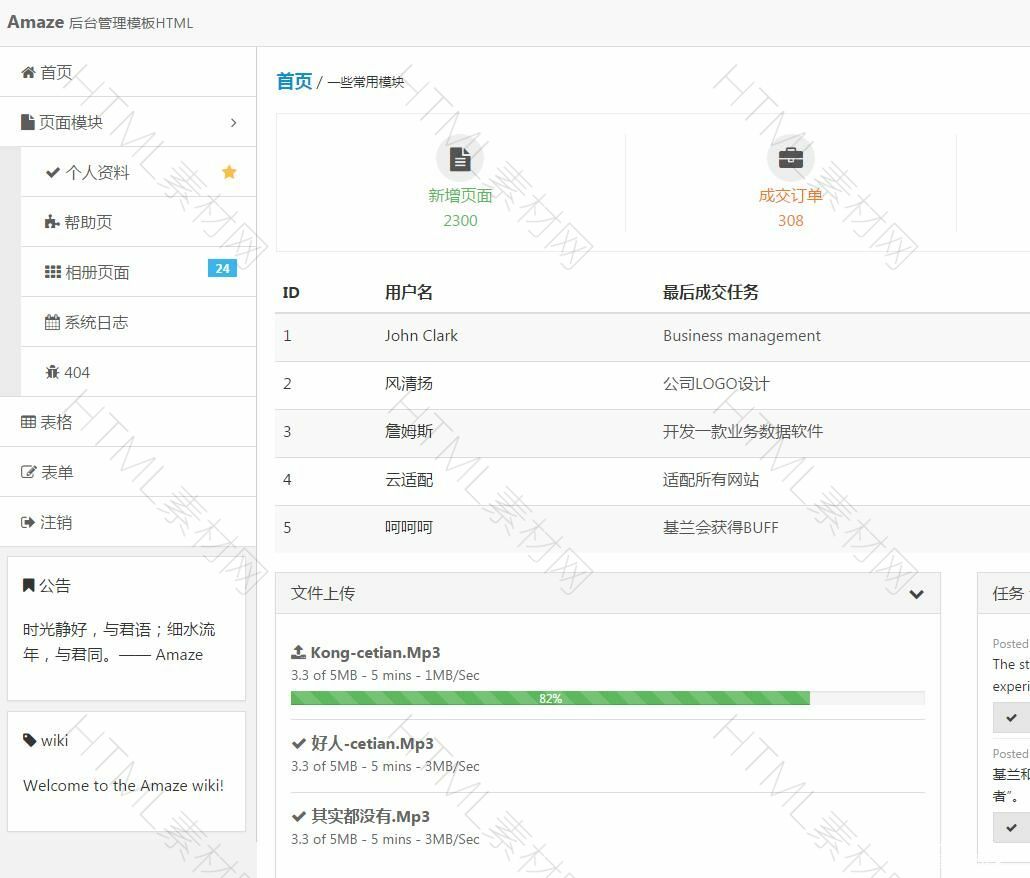Click the bug icon next to 404
The image size is (1030, 878).
(52, 372)
